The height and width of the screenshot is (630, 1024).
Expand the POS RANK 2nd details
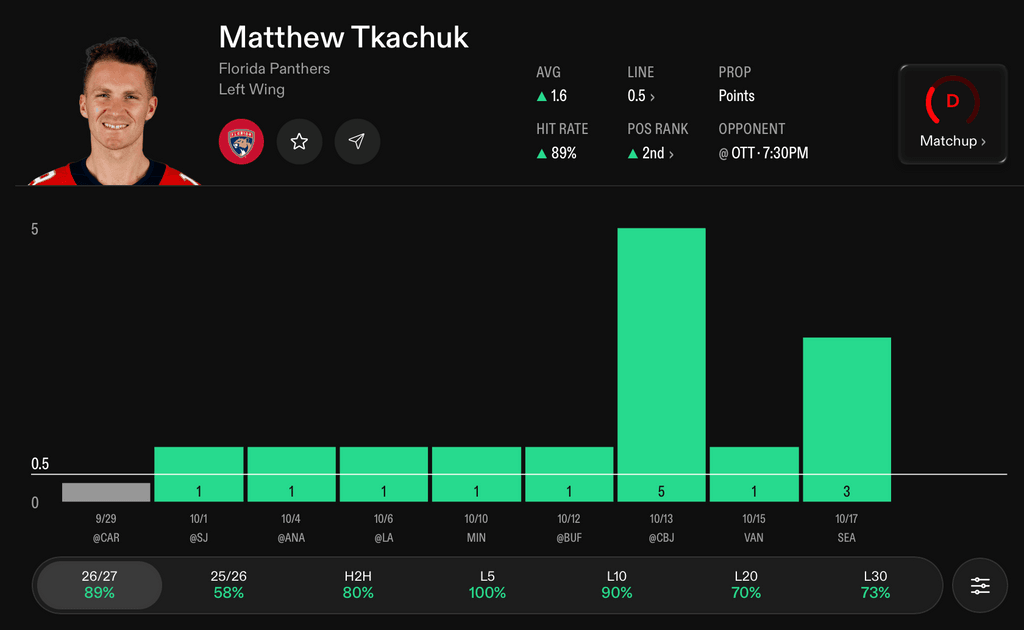[650, 153]
